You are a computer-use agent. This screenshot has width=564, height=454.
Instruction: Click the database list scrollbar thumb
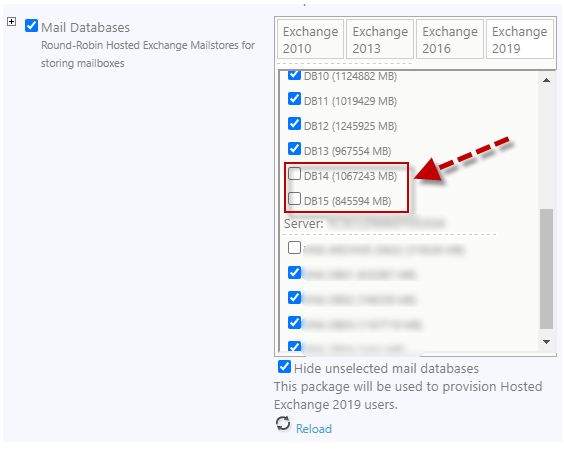tap(546, 269)
